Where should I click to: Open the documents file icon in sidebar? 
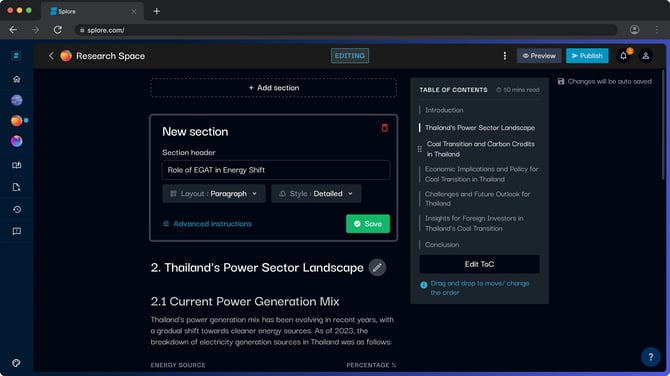[x=17, y=187]
